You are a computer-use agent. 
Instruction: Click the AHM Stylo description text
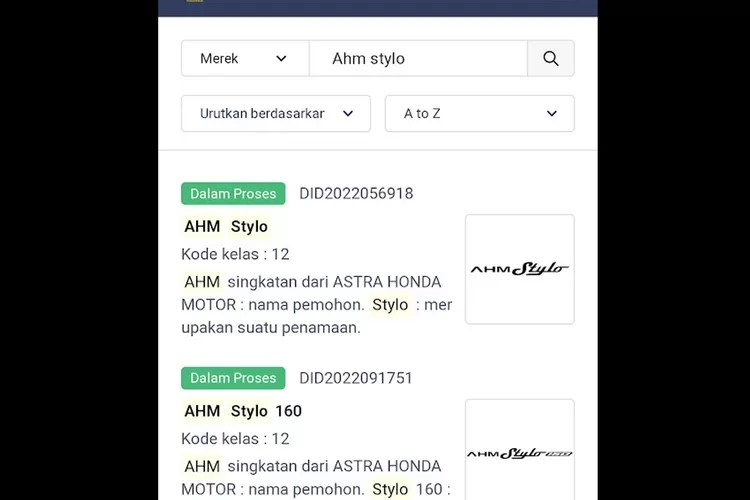pos(316,304)
